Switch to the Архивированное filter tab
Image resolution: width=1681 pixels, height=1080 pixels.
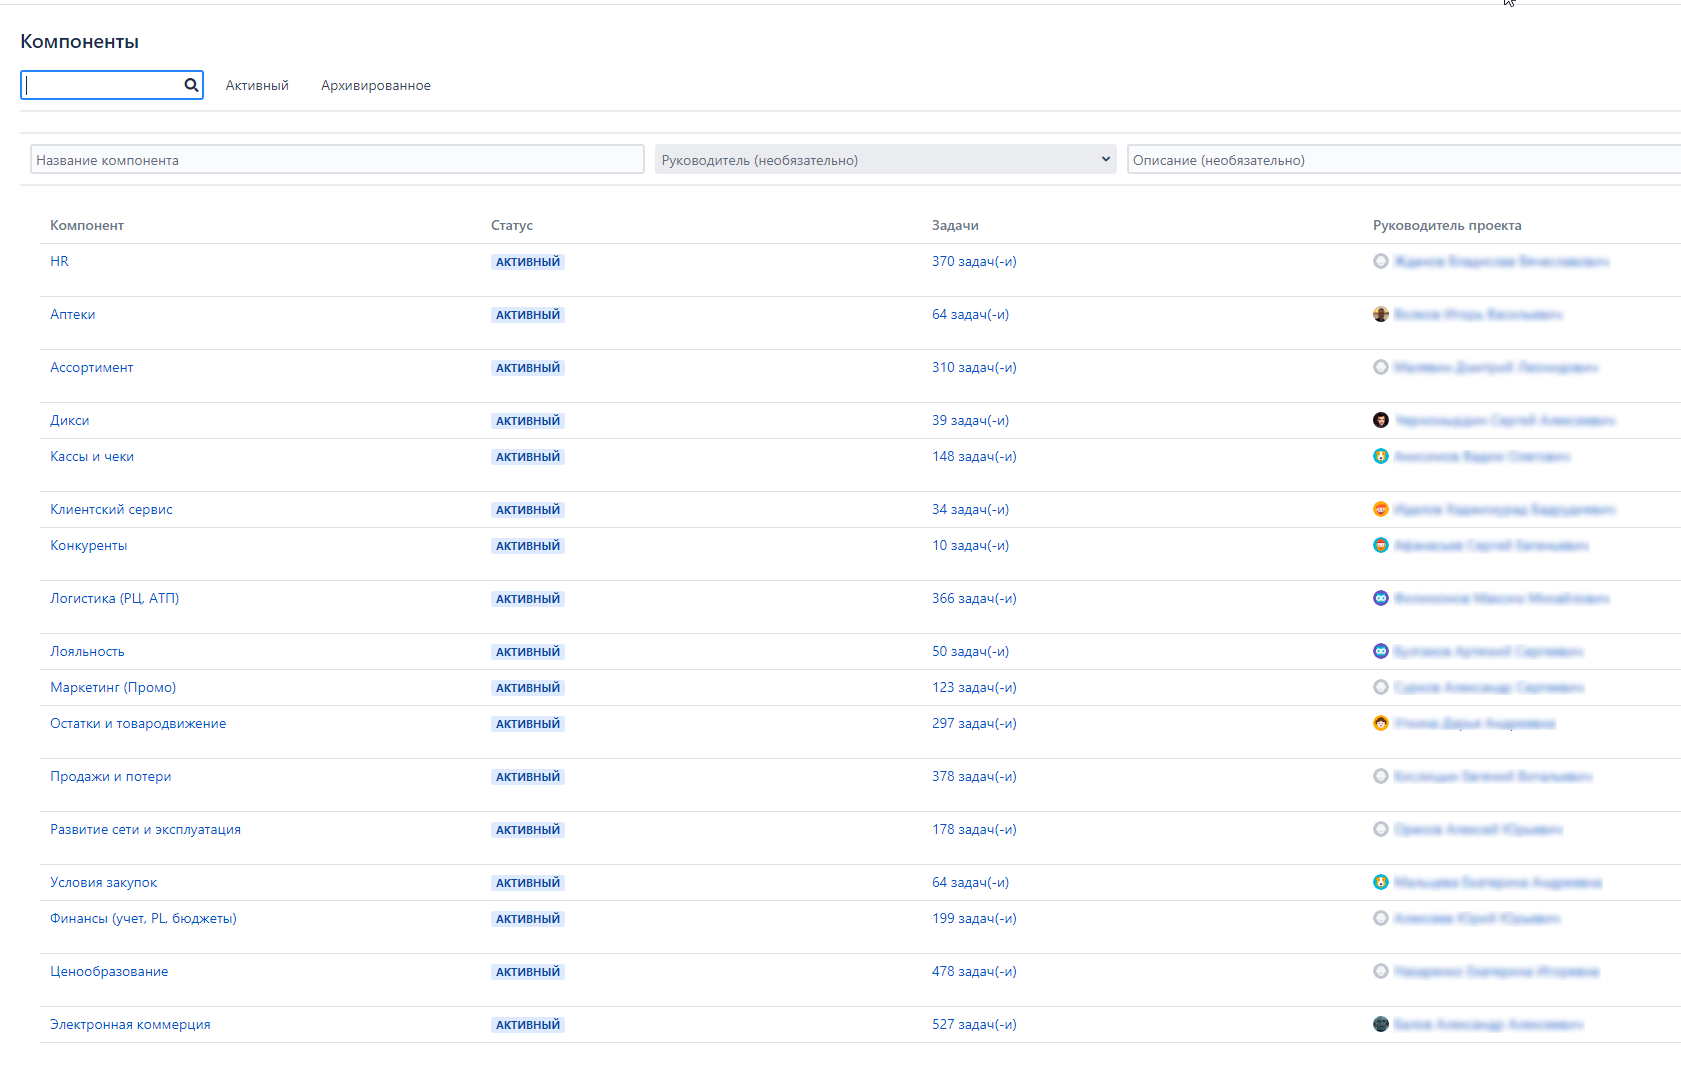coord(376,85)
